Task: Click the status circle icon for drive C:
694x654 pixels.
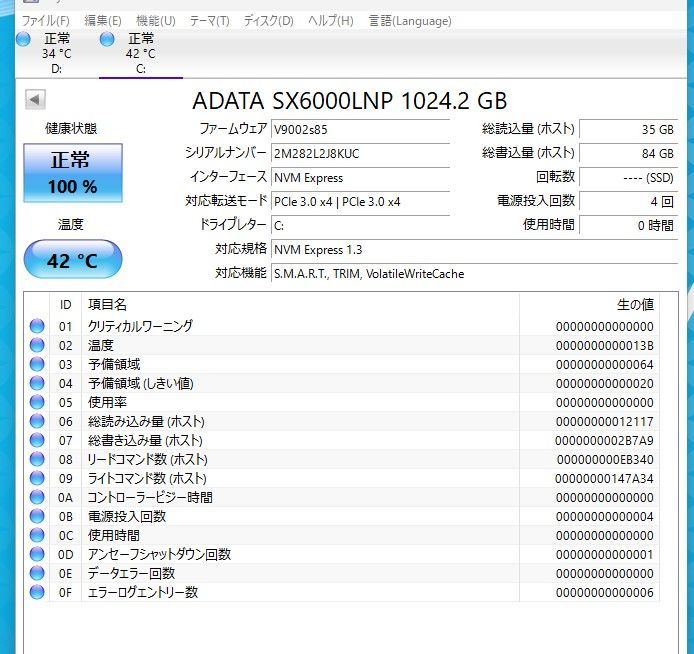Action: (107, 39)
